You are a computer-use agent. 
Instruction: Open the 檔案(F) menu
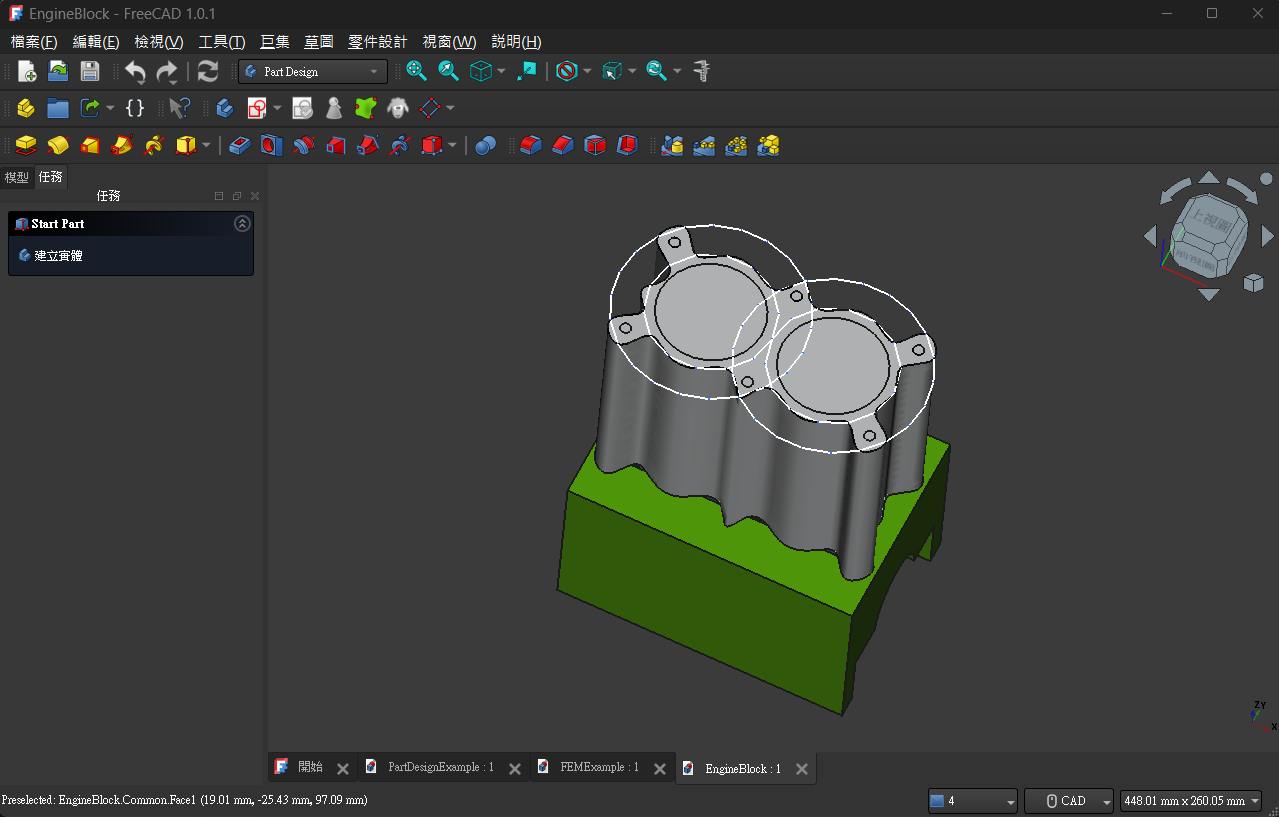(x=34, y=42)
